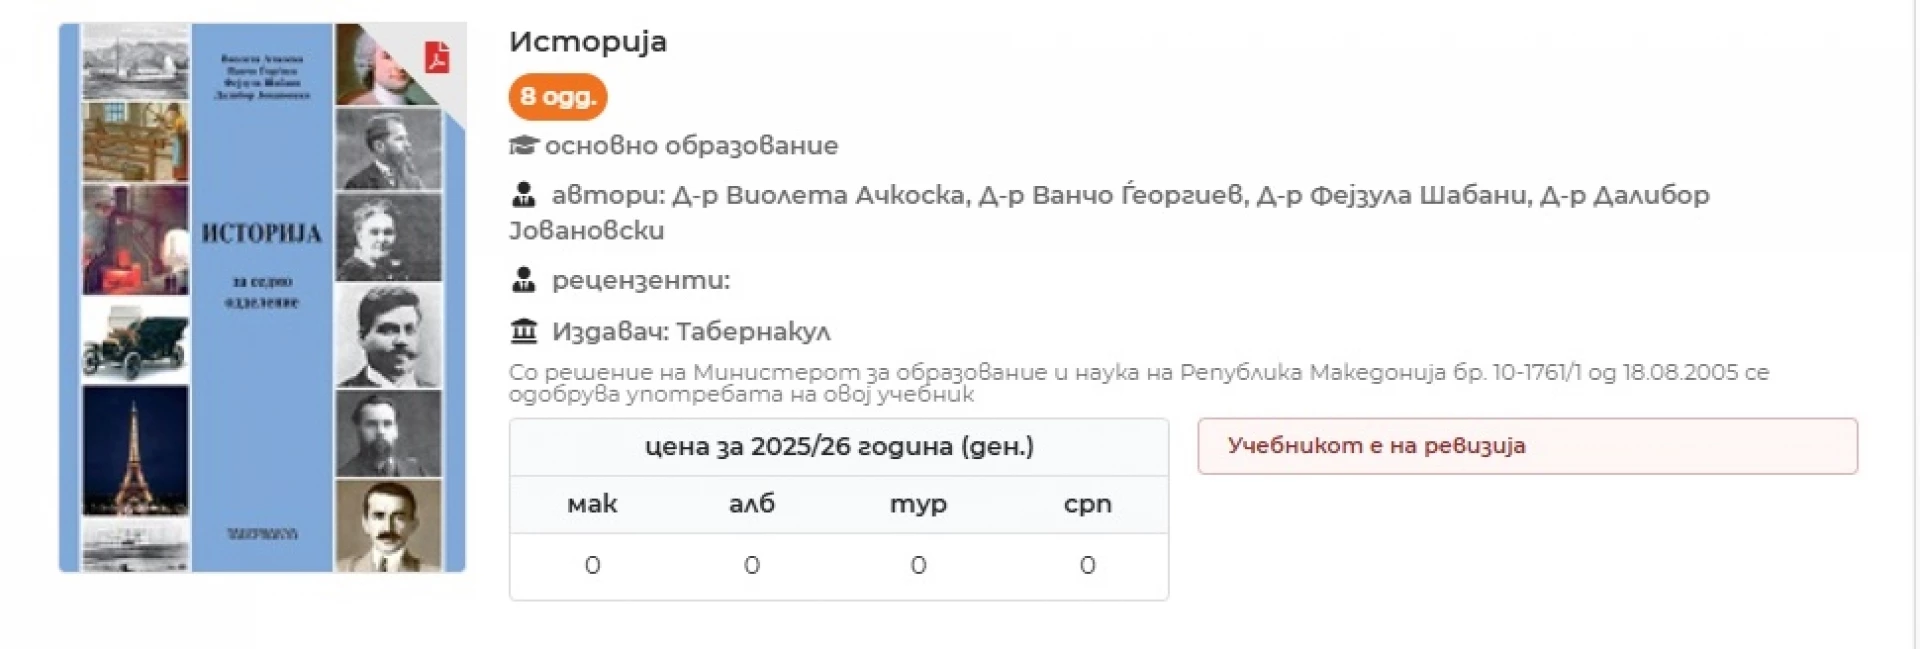Click the основно образование label
The width and height of the screenshot is (1920, 649).
(691, 146)
